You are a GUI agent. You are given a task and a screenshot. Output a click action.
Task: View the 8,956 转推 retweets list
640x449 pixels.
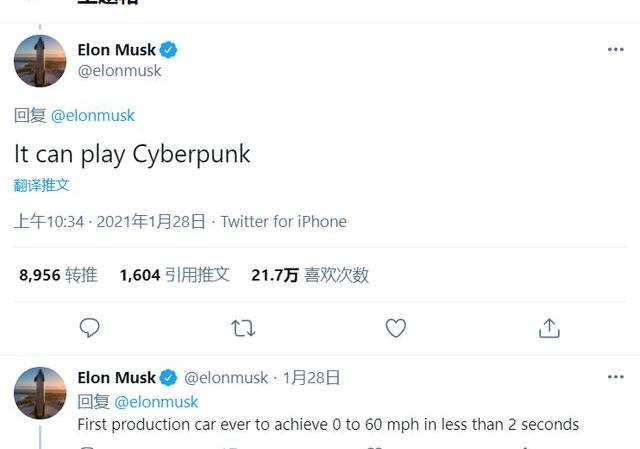[58, 275]
